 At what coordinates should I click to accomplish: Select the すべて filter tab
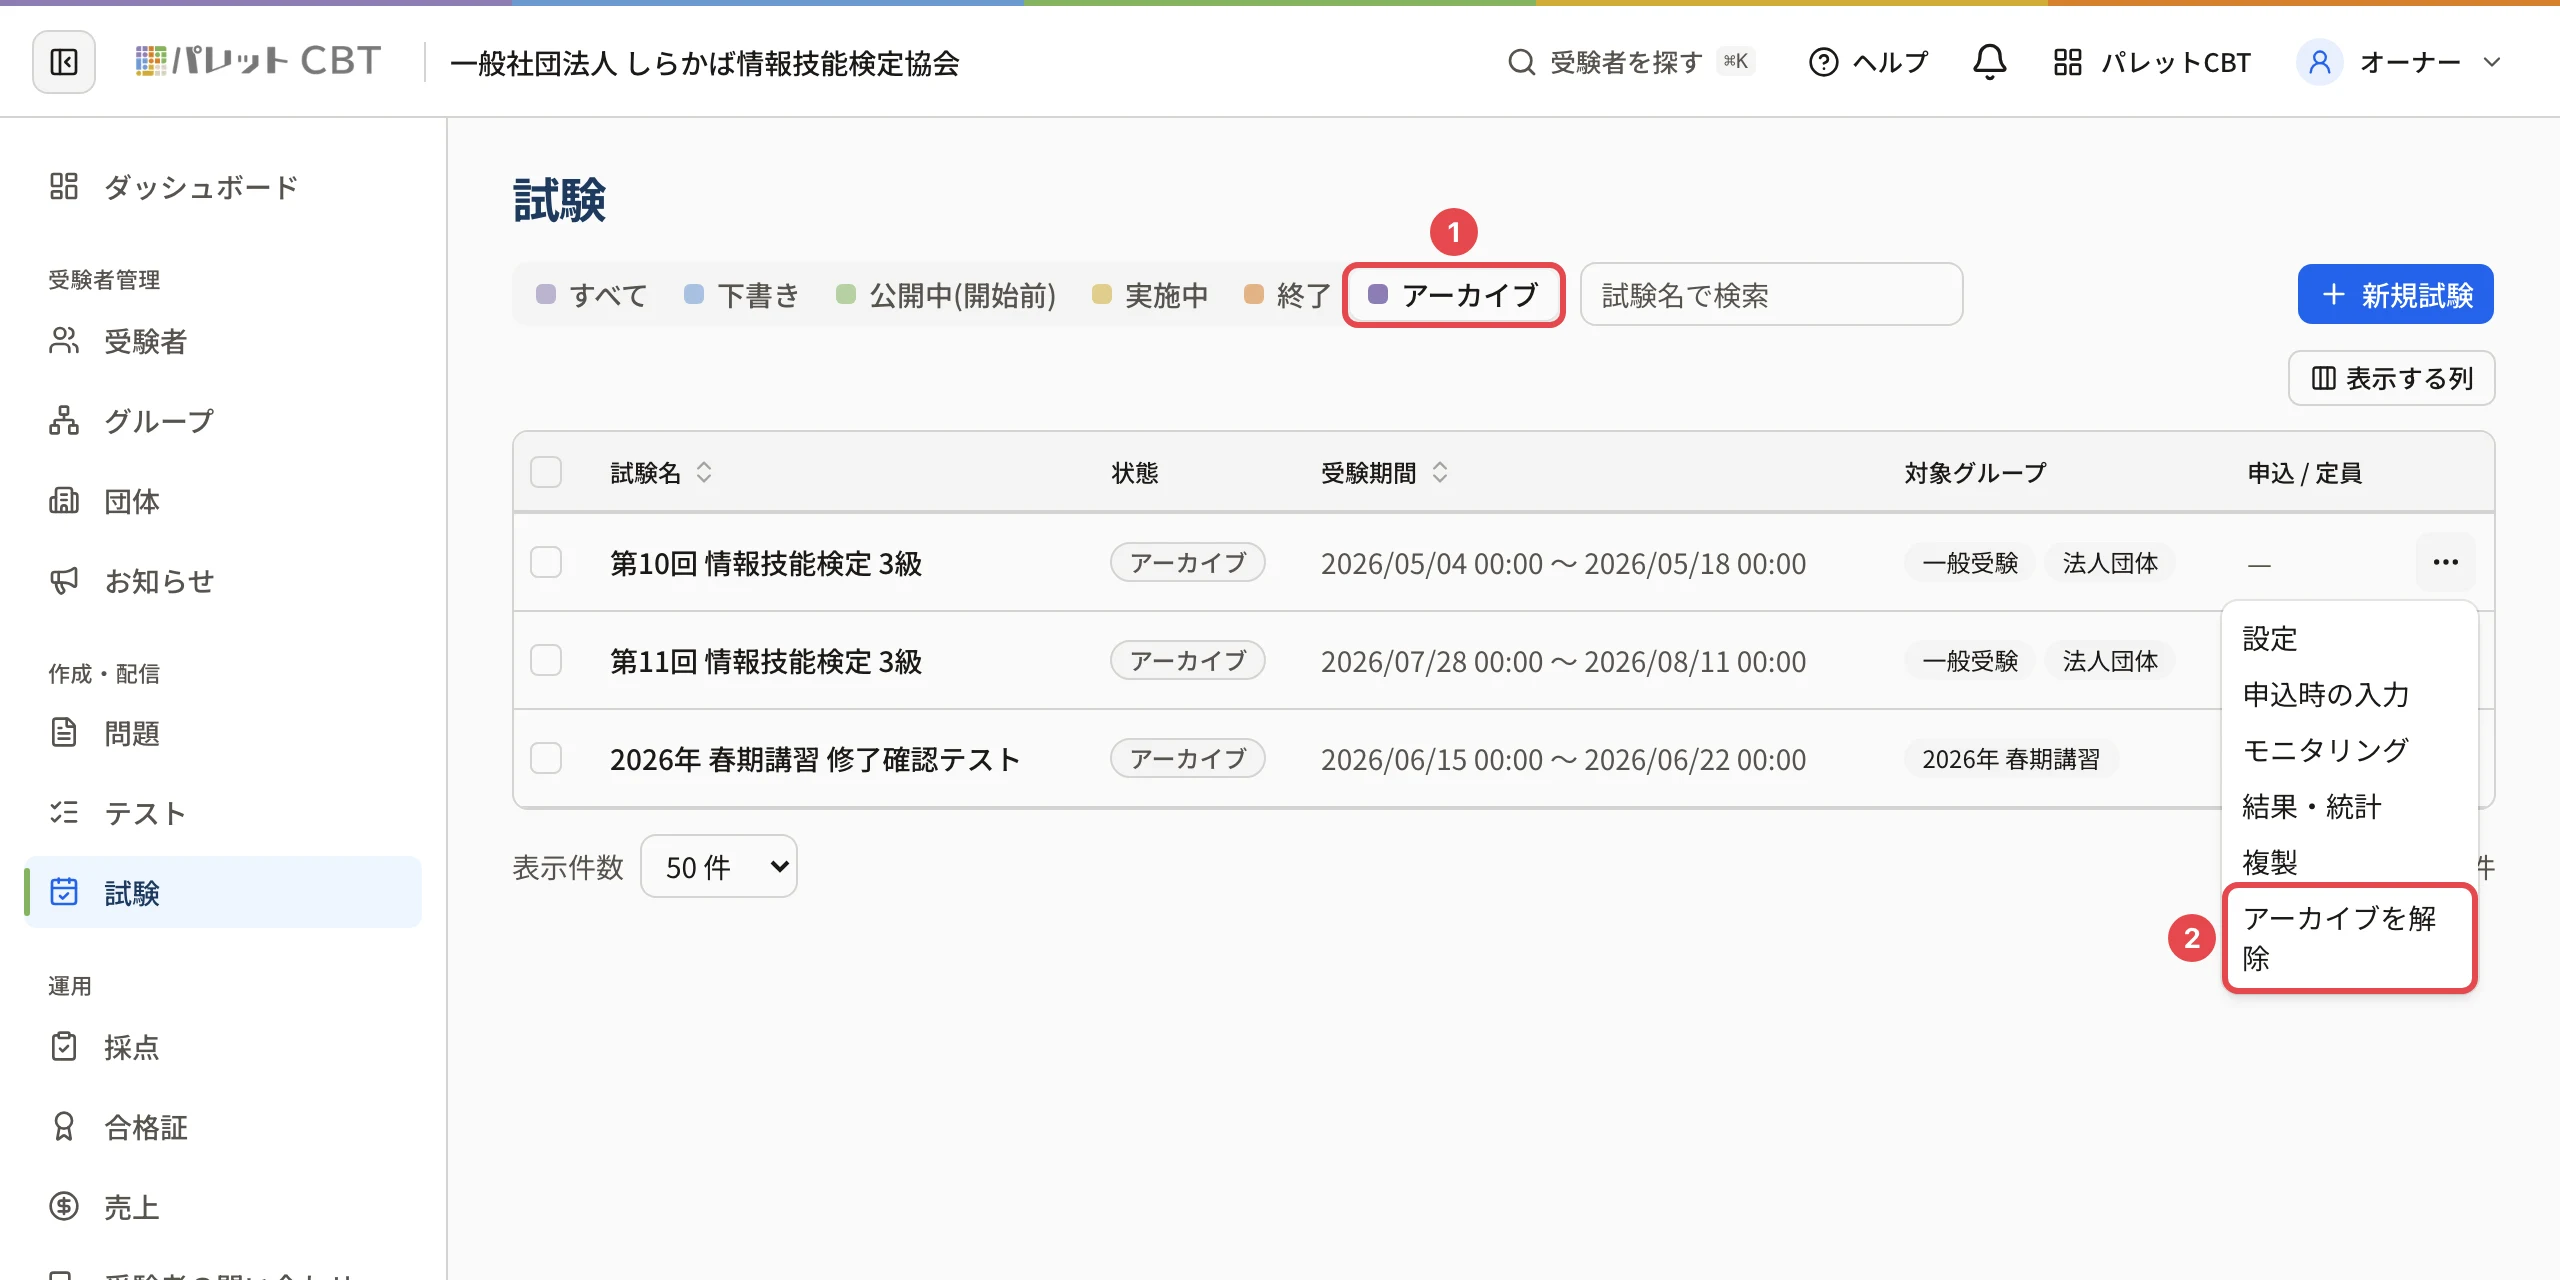[592, 295]
